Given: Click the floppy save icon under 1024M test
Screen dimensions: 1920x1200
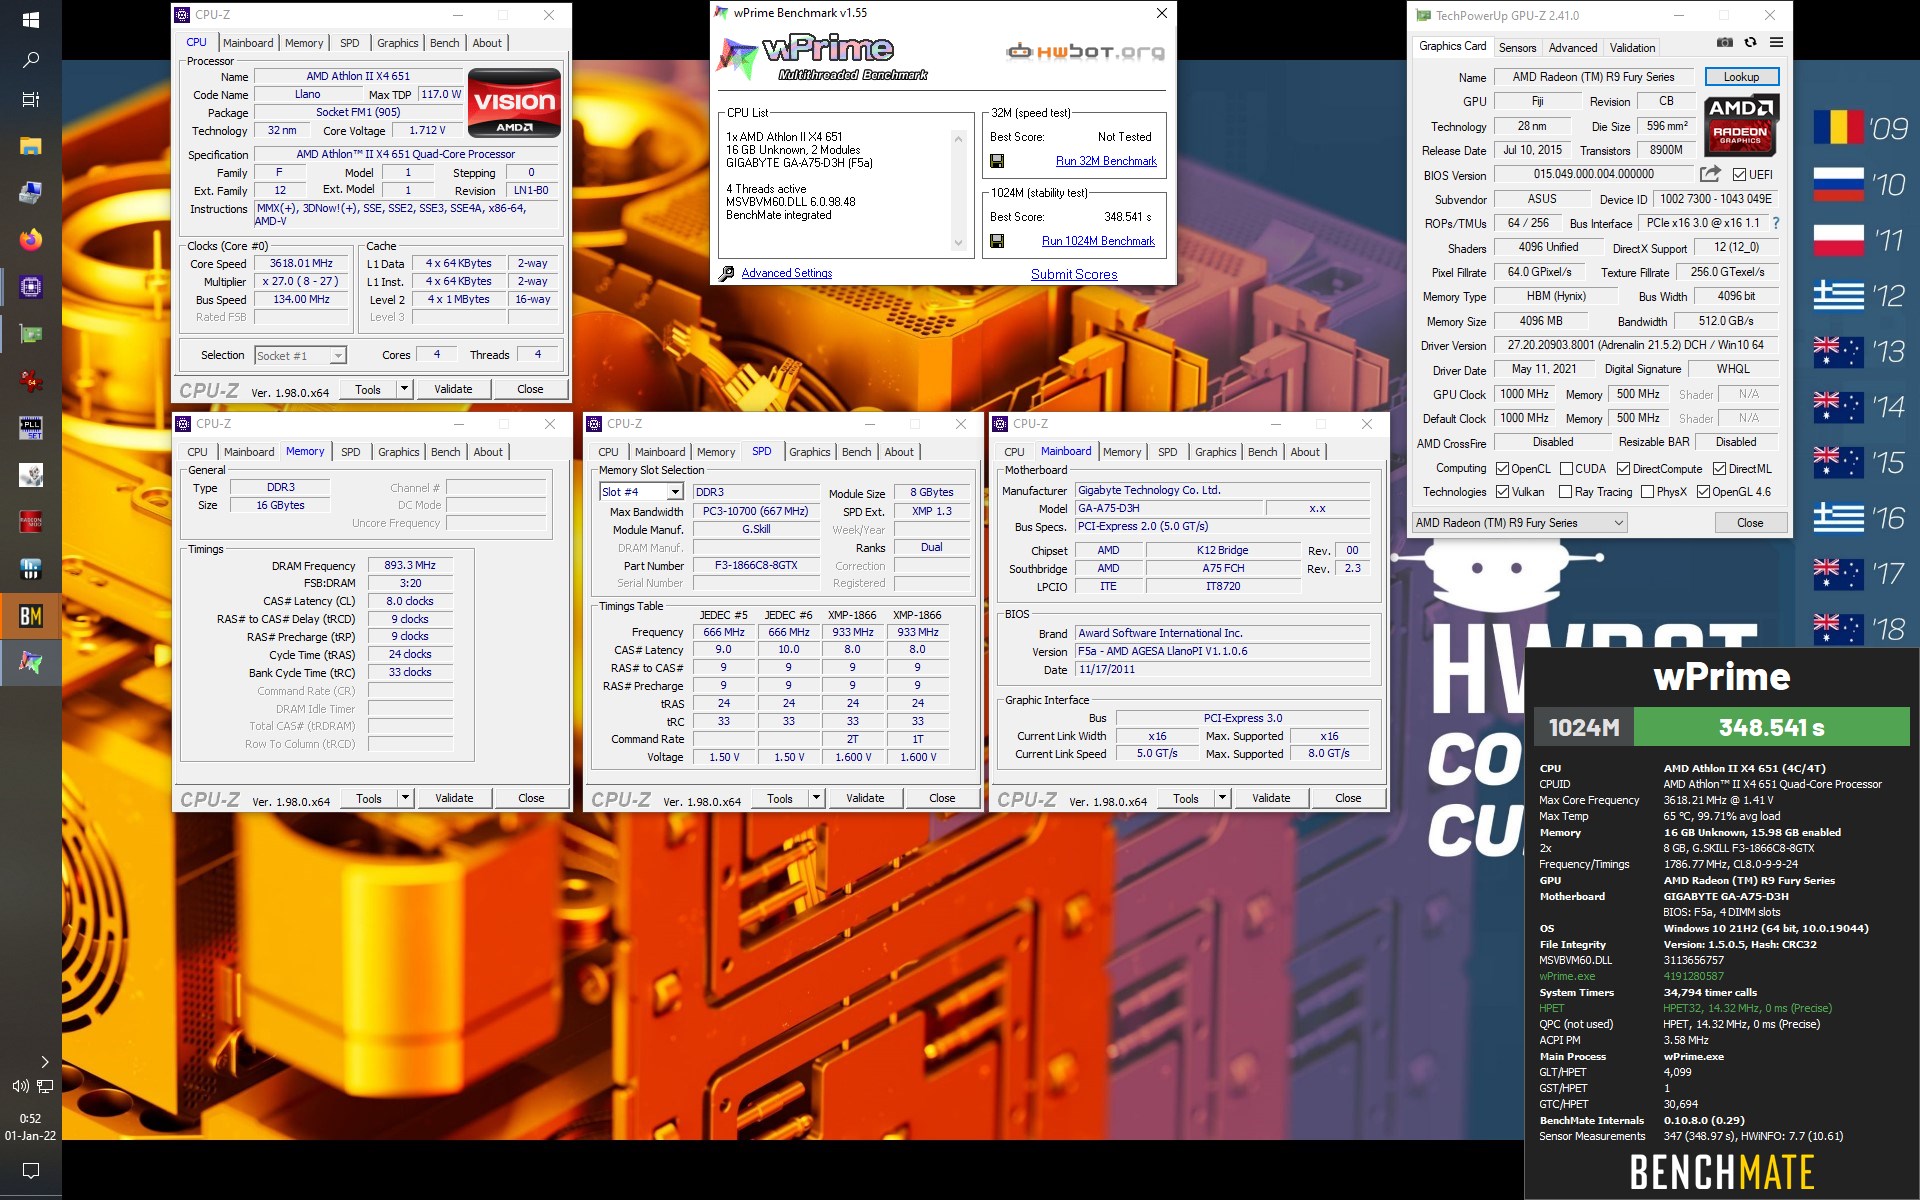Looking at the screenshot, I should click(x=997, y=241).
